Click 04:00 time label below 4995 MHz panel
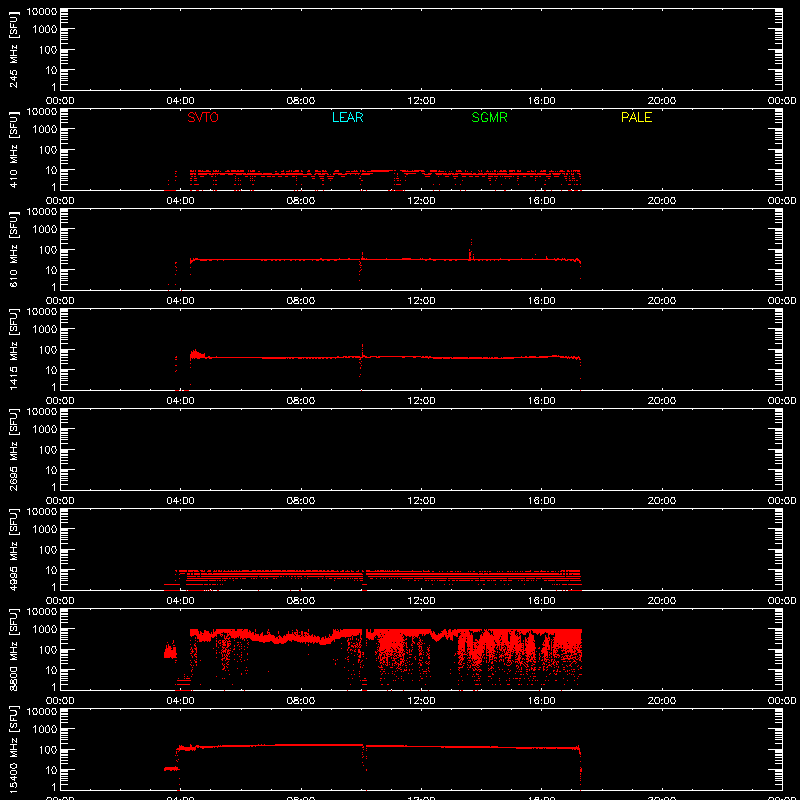Viewport: 800px width, 800px height. [180, 601]
